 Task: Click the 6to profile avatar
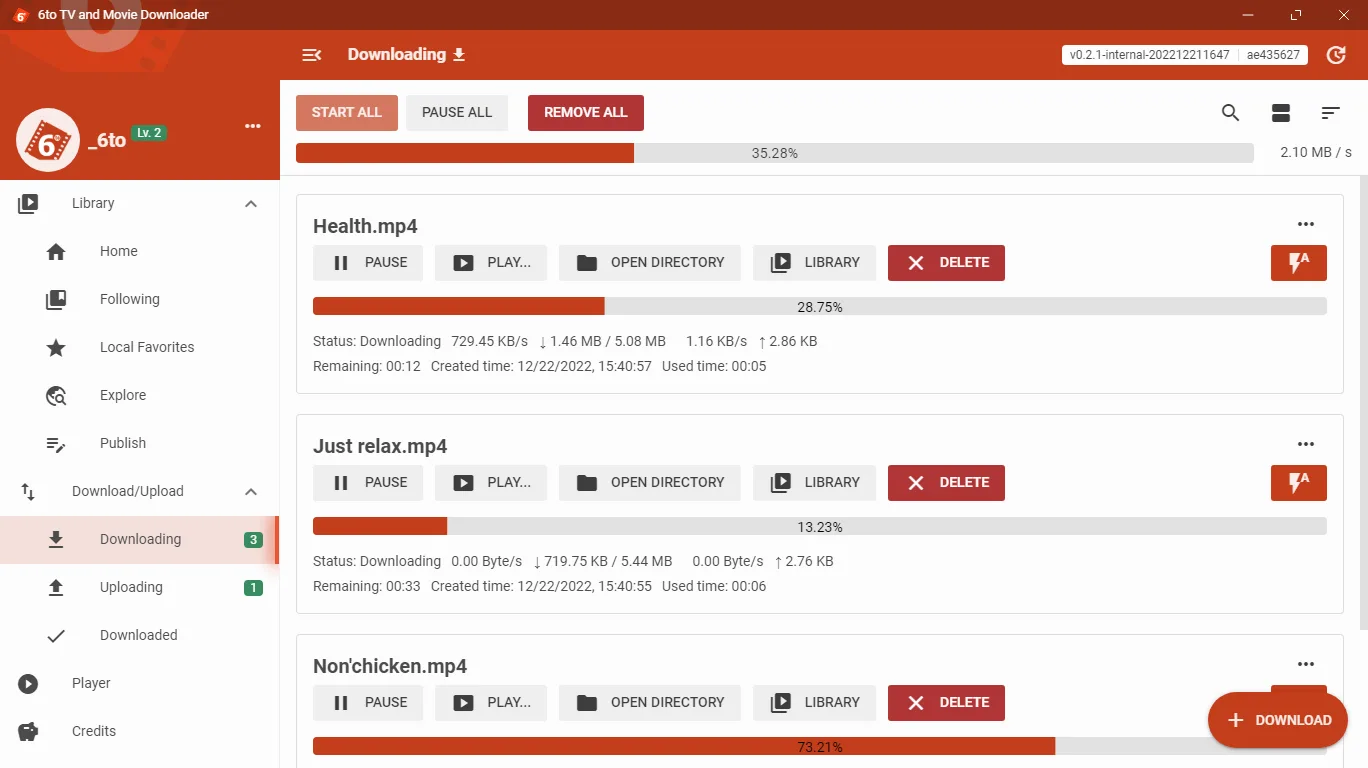coord(48,140)
